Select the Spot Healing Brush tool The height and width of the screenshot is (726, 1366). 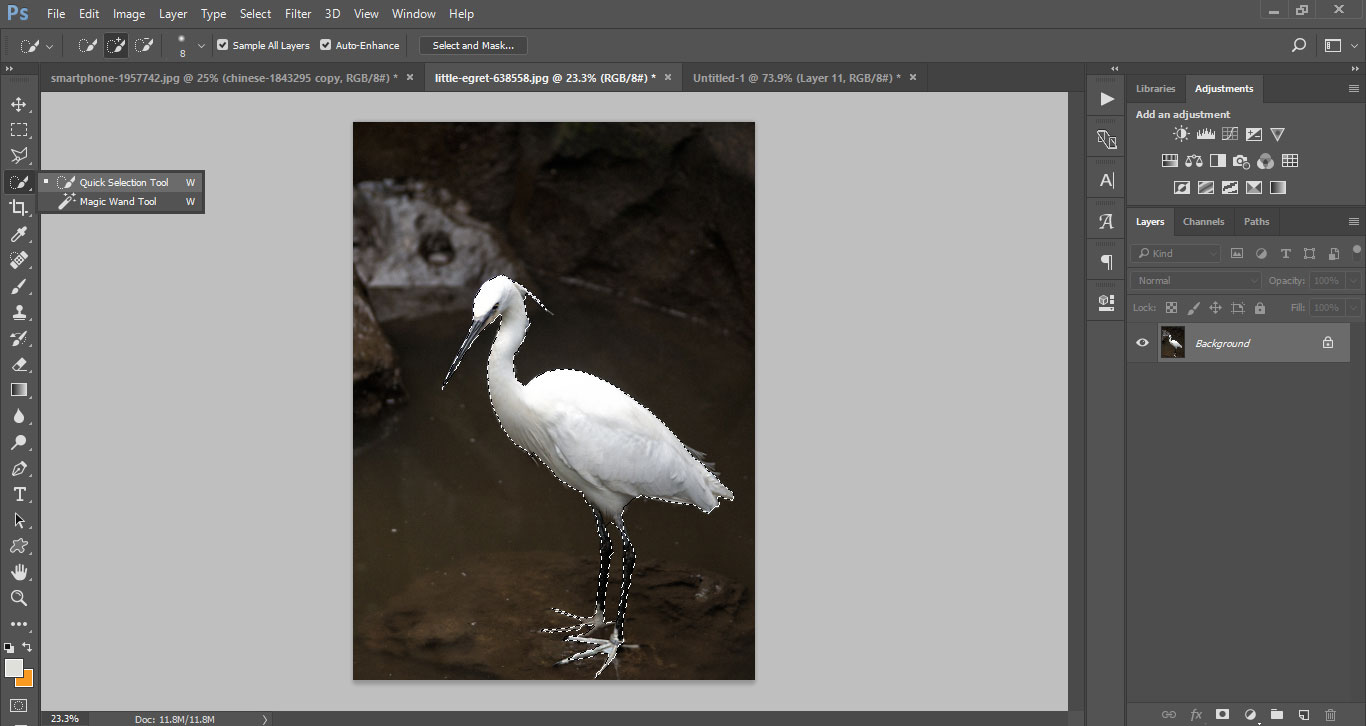coord(18,260)
